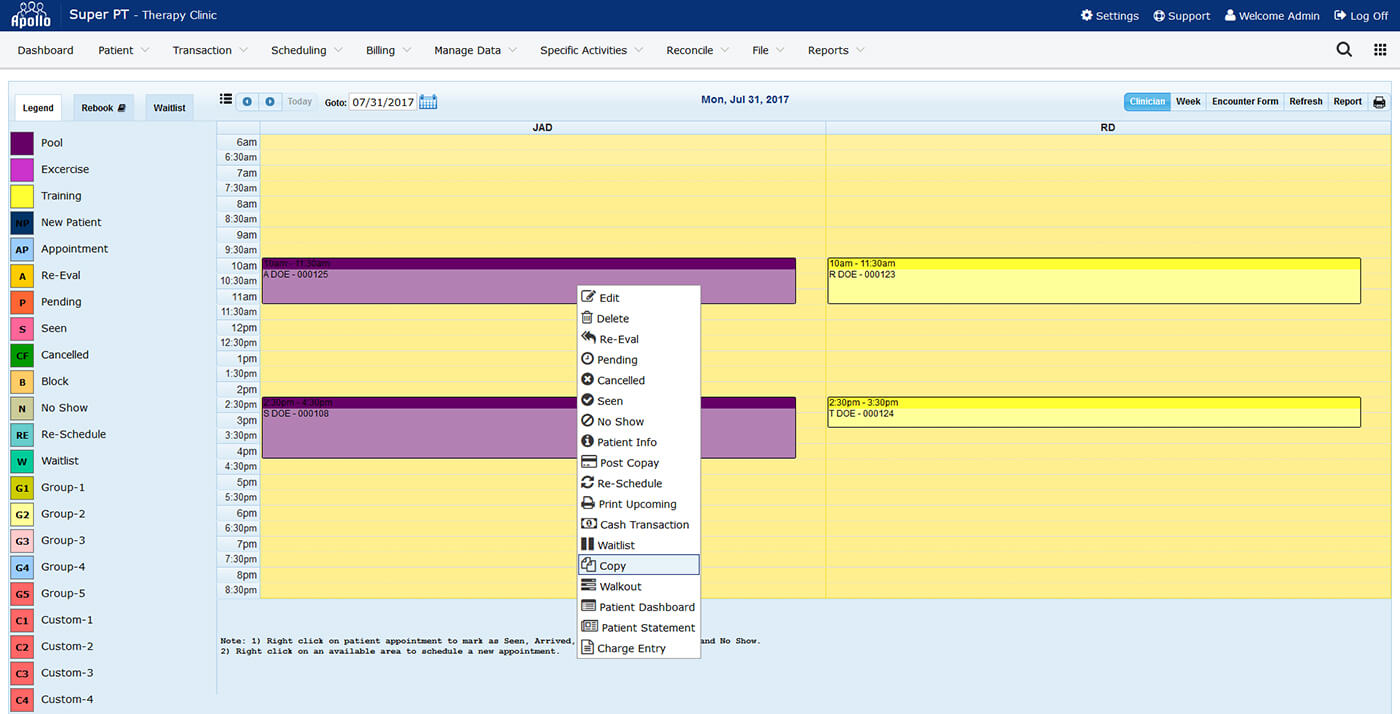Viewport: 1400px width, 714px height.
Task: Open Settings gear in header
Action: pos(1110,16)
